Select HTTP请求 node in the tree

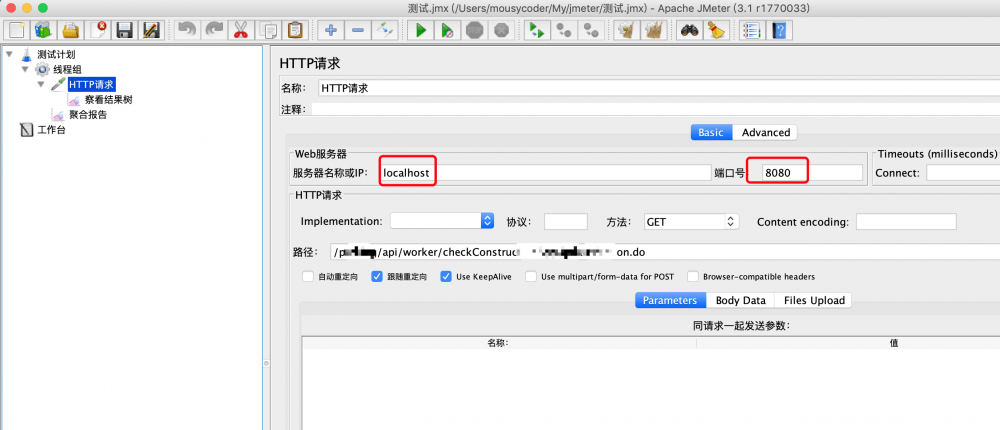[92, 84]
